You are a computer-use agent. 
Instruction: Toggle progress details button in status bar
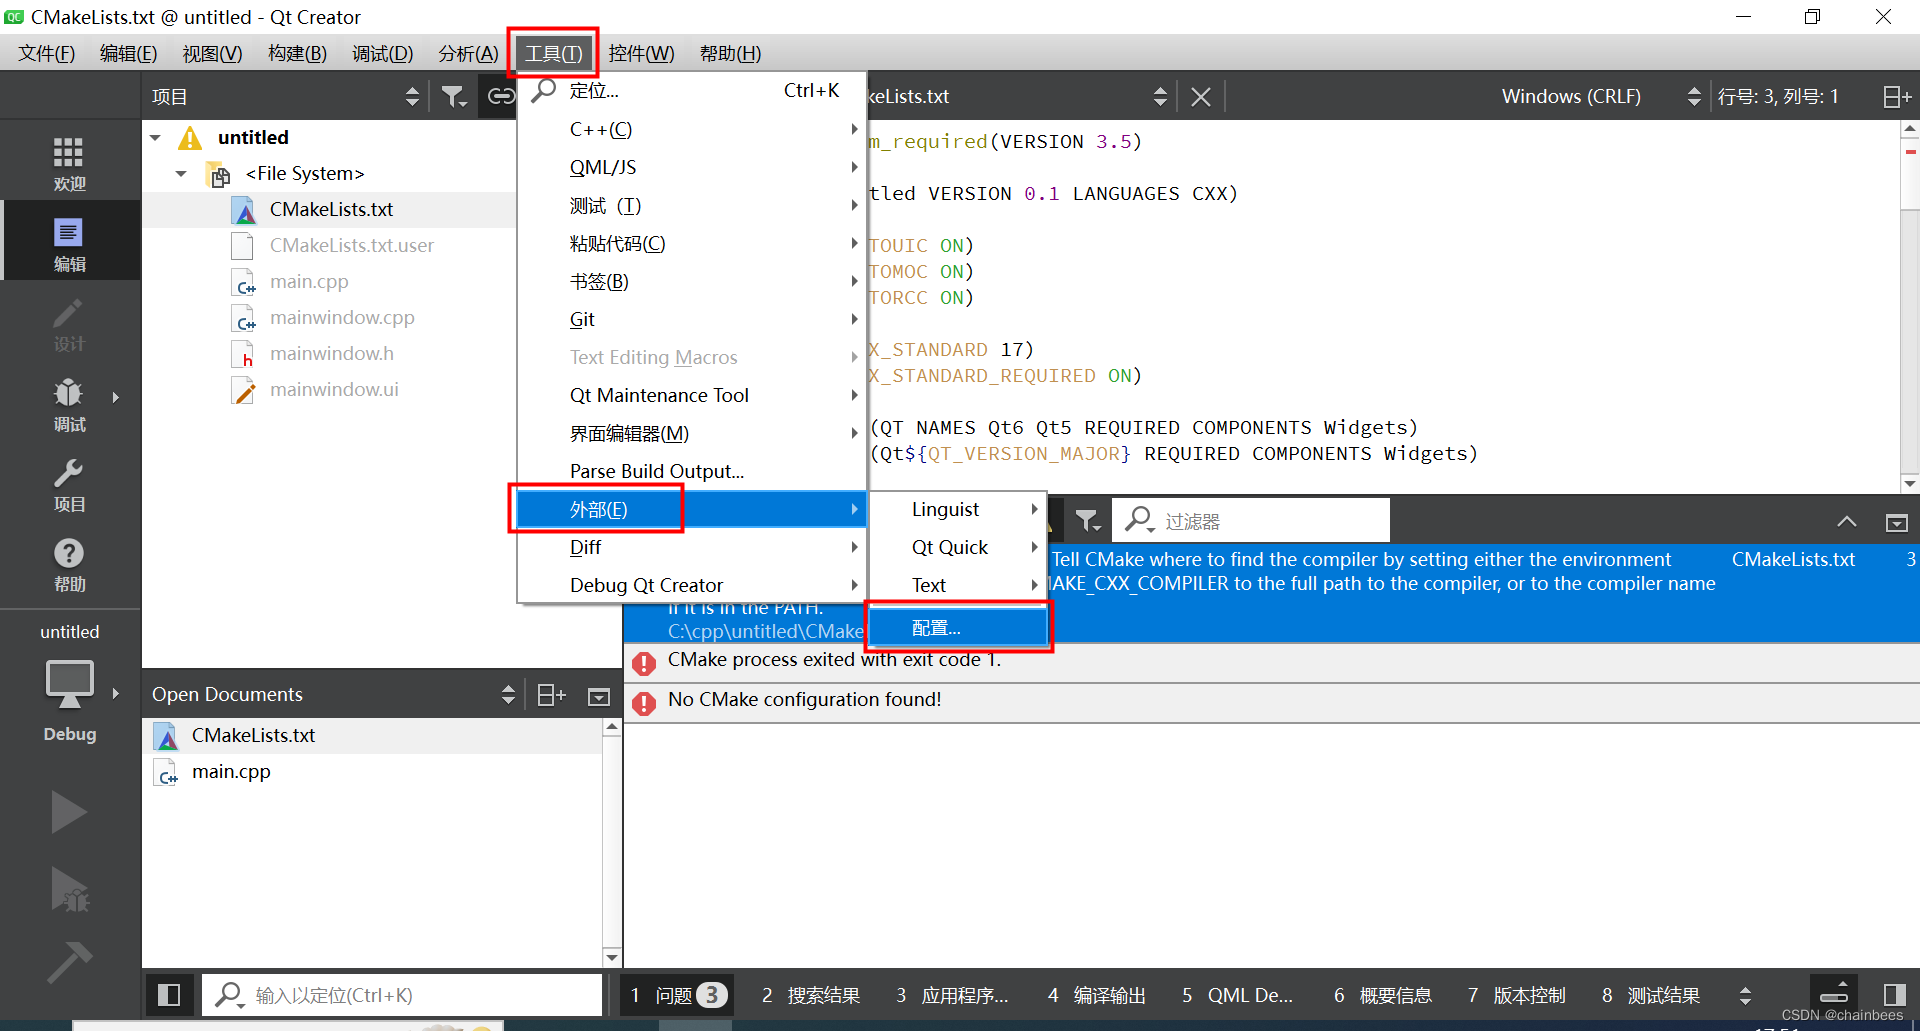[1834, 992]
